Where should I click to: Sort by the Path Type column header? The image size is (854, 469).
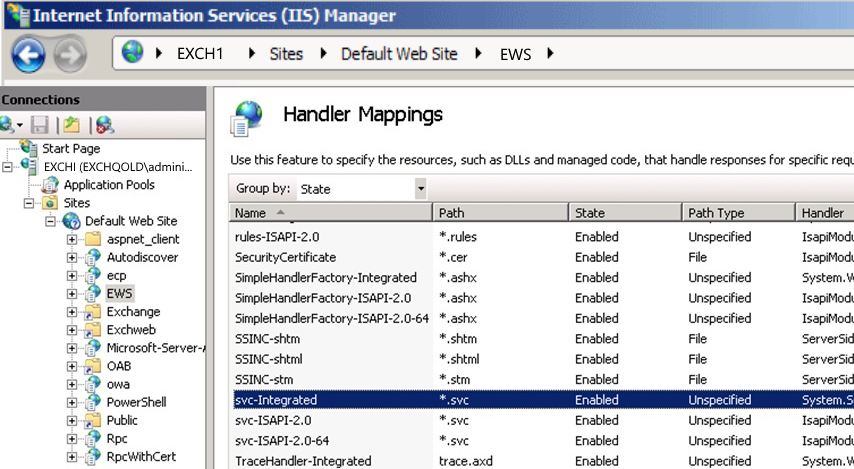click(739, 212)
